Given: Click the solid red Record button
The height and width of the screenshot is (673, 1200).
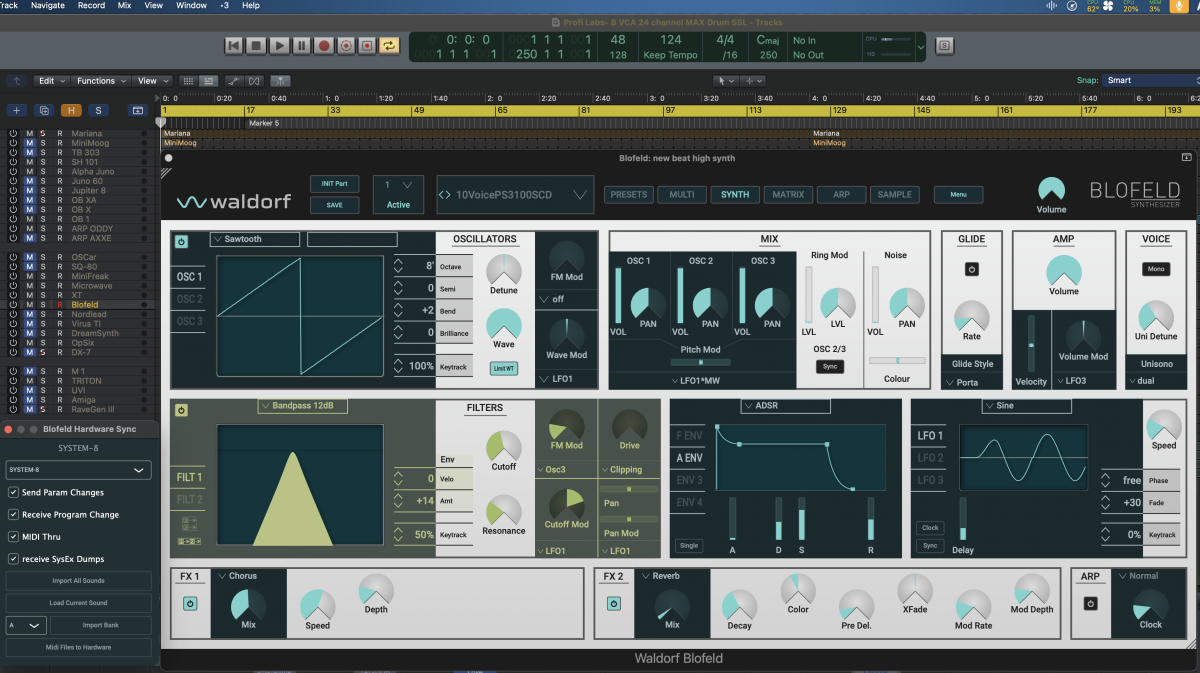Looking at the screenshot, I should tap(324, 45).
